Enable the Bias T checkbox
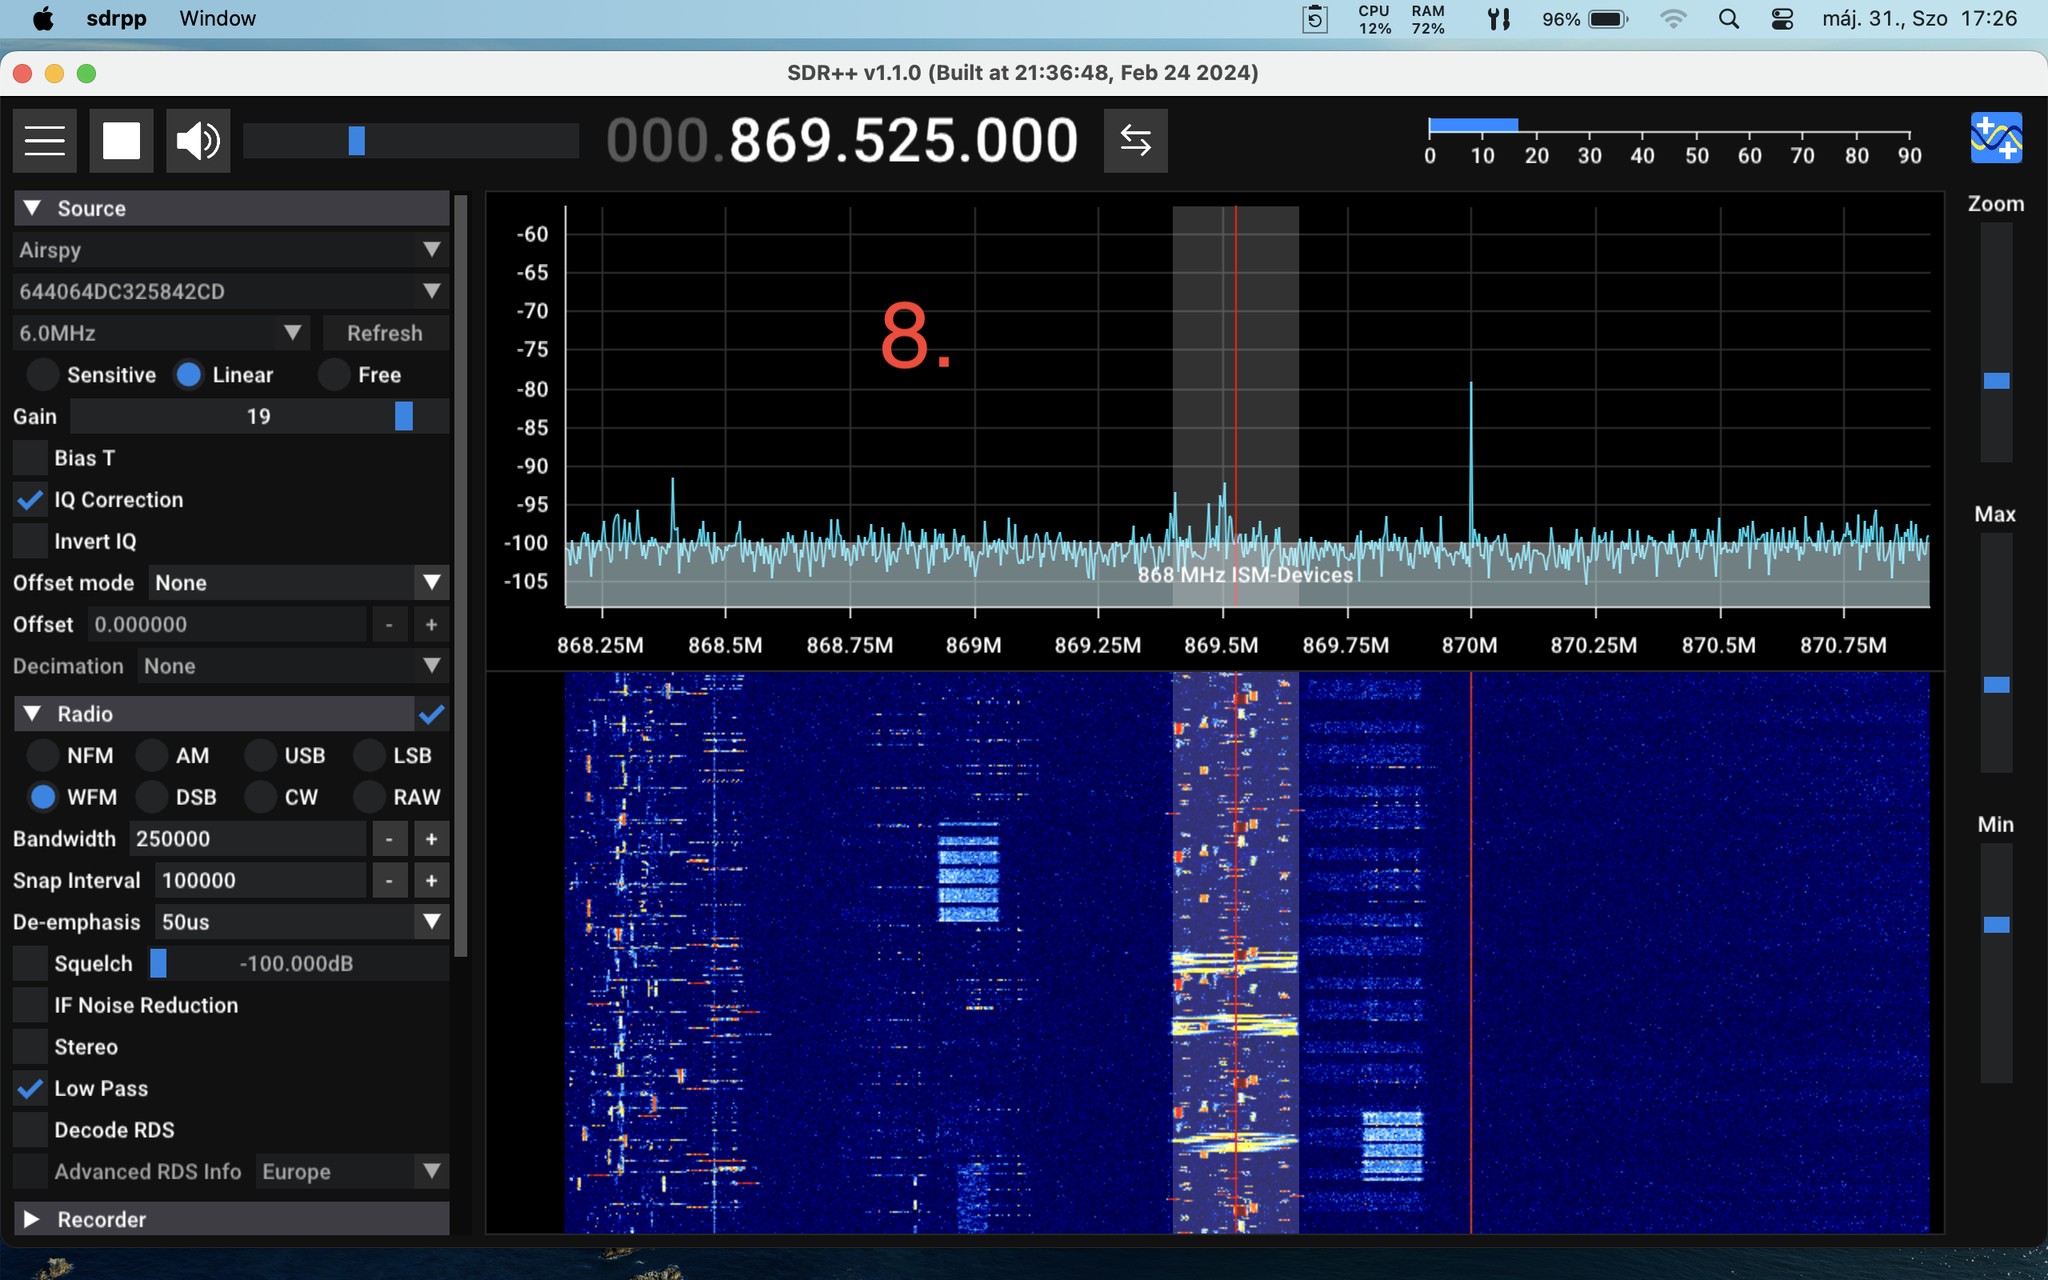2048x1280 pixels. coord(31,458)
